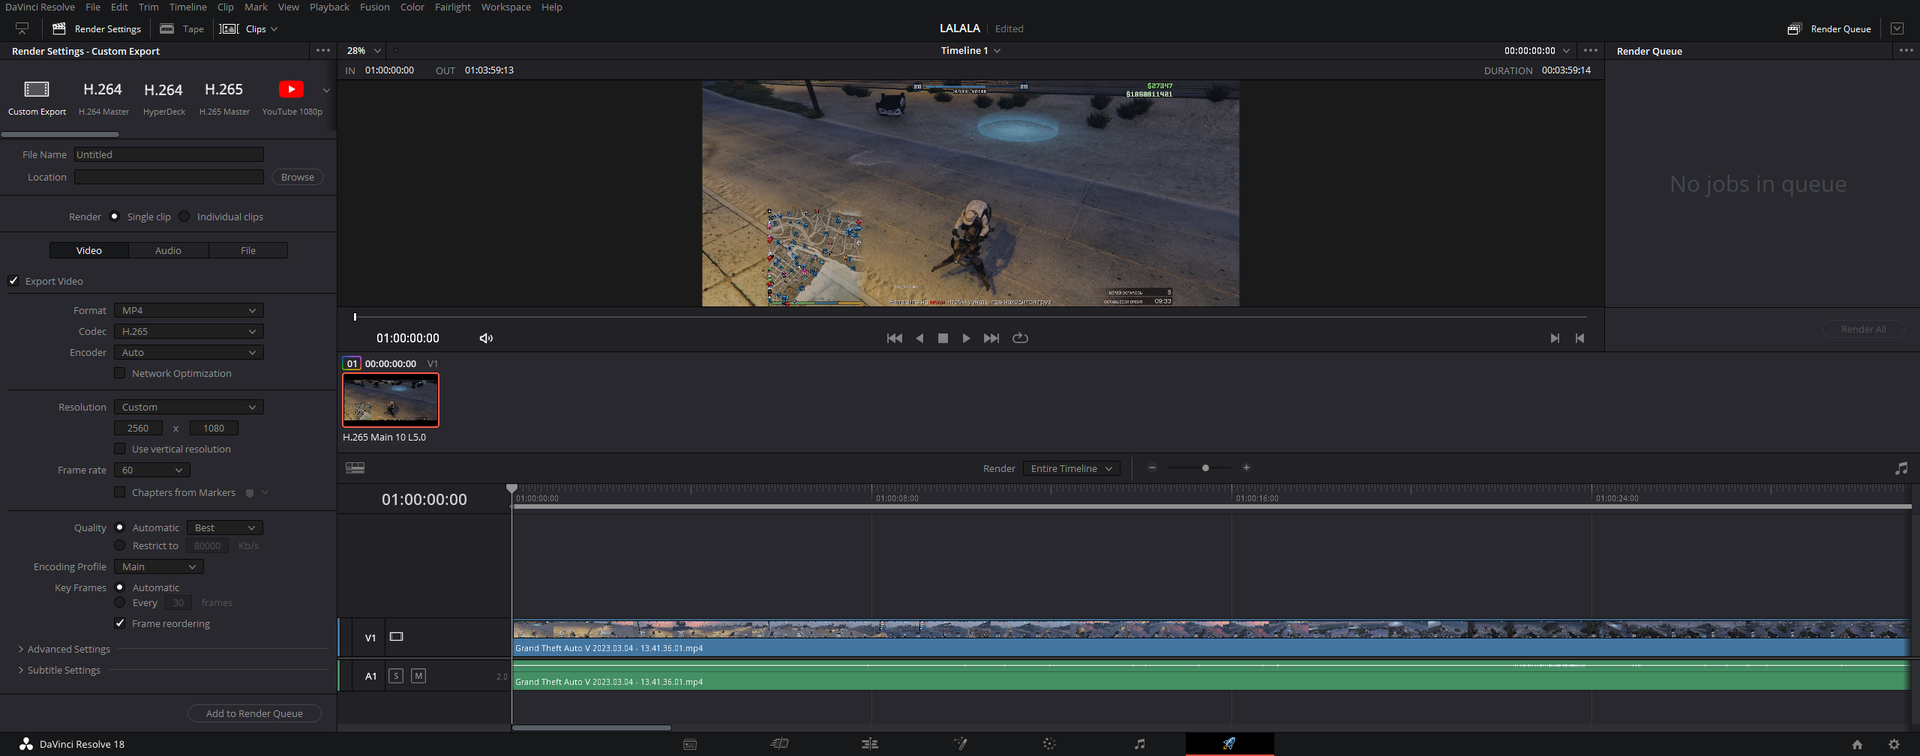Click the audio music-note icon above timeline
Image resolution: width=1920 pixels, height=756 pixels.
point(1901,468)
